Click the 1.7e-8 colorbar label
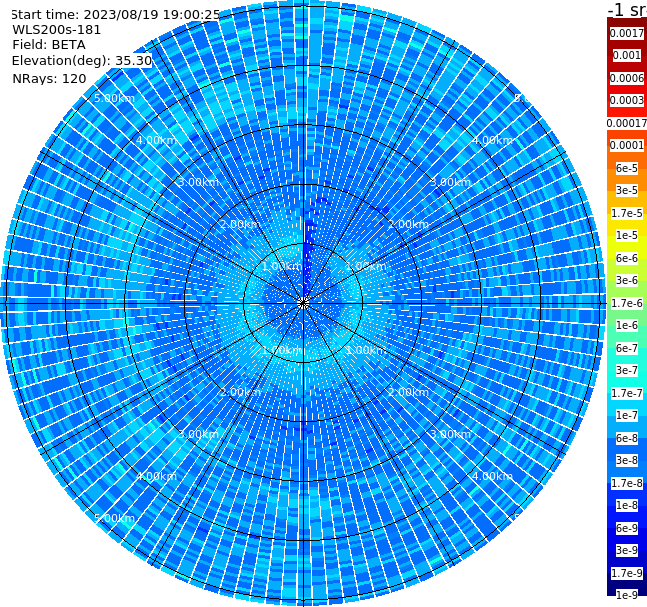647x607 pixels. click(x=627, y=483)
